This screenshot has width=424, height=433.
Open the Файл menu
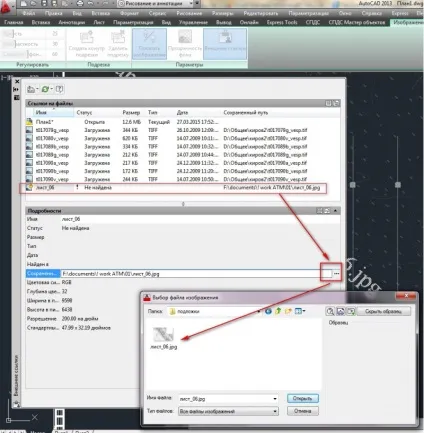click(x=29, y=13)
